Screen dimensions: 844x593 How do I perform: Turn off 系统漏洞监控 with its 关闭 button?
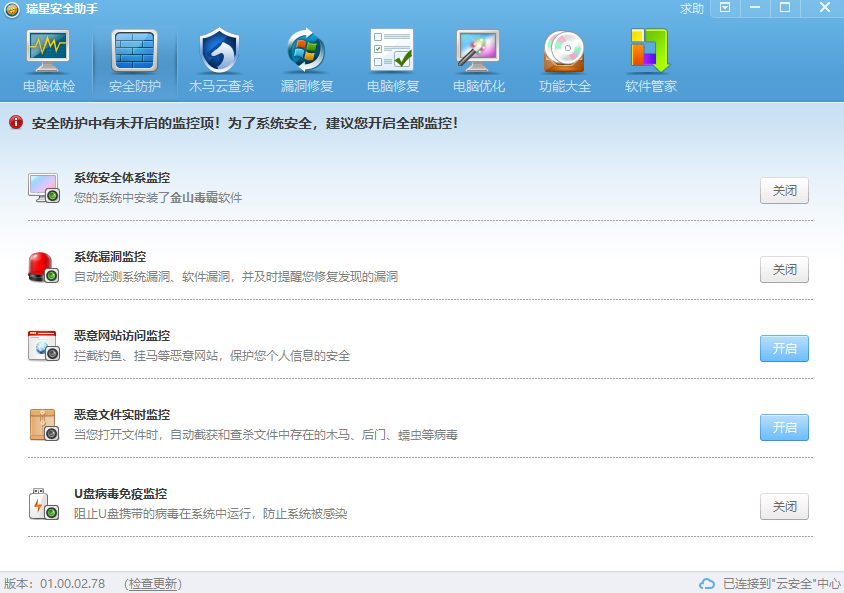[784, 270]
